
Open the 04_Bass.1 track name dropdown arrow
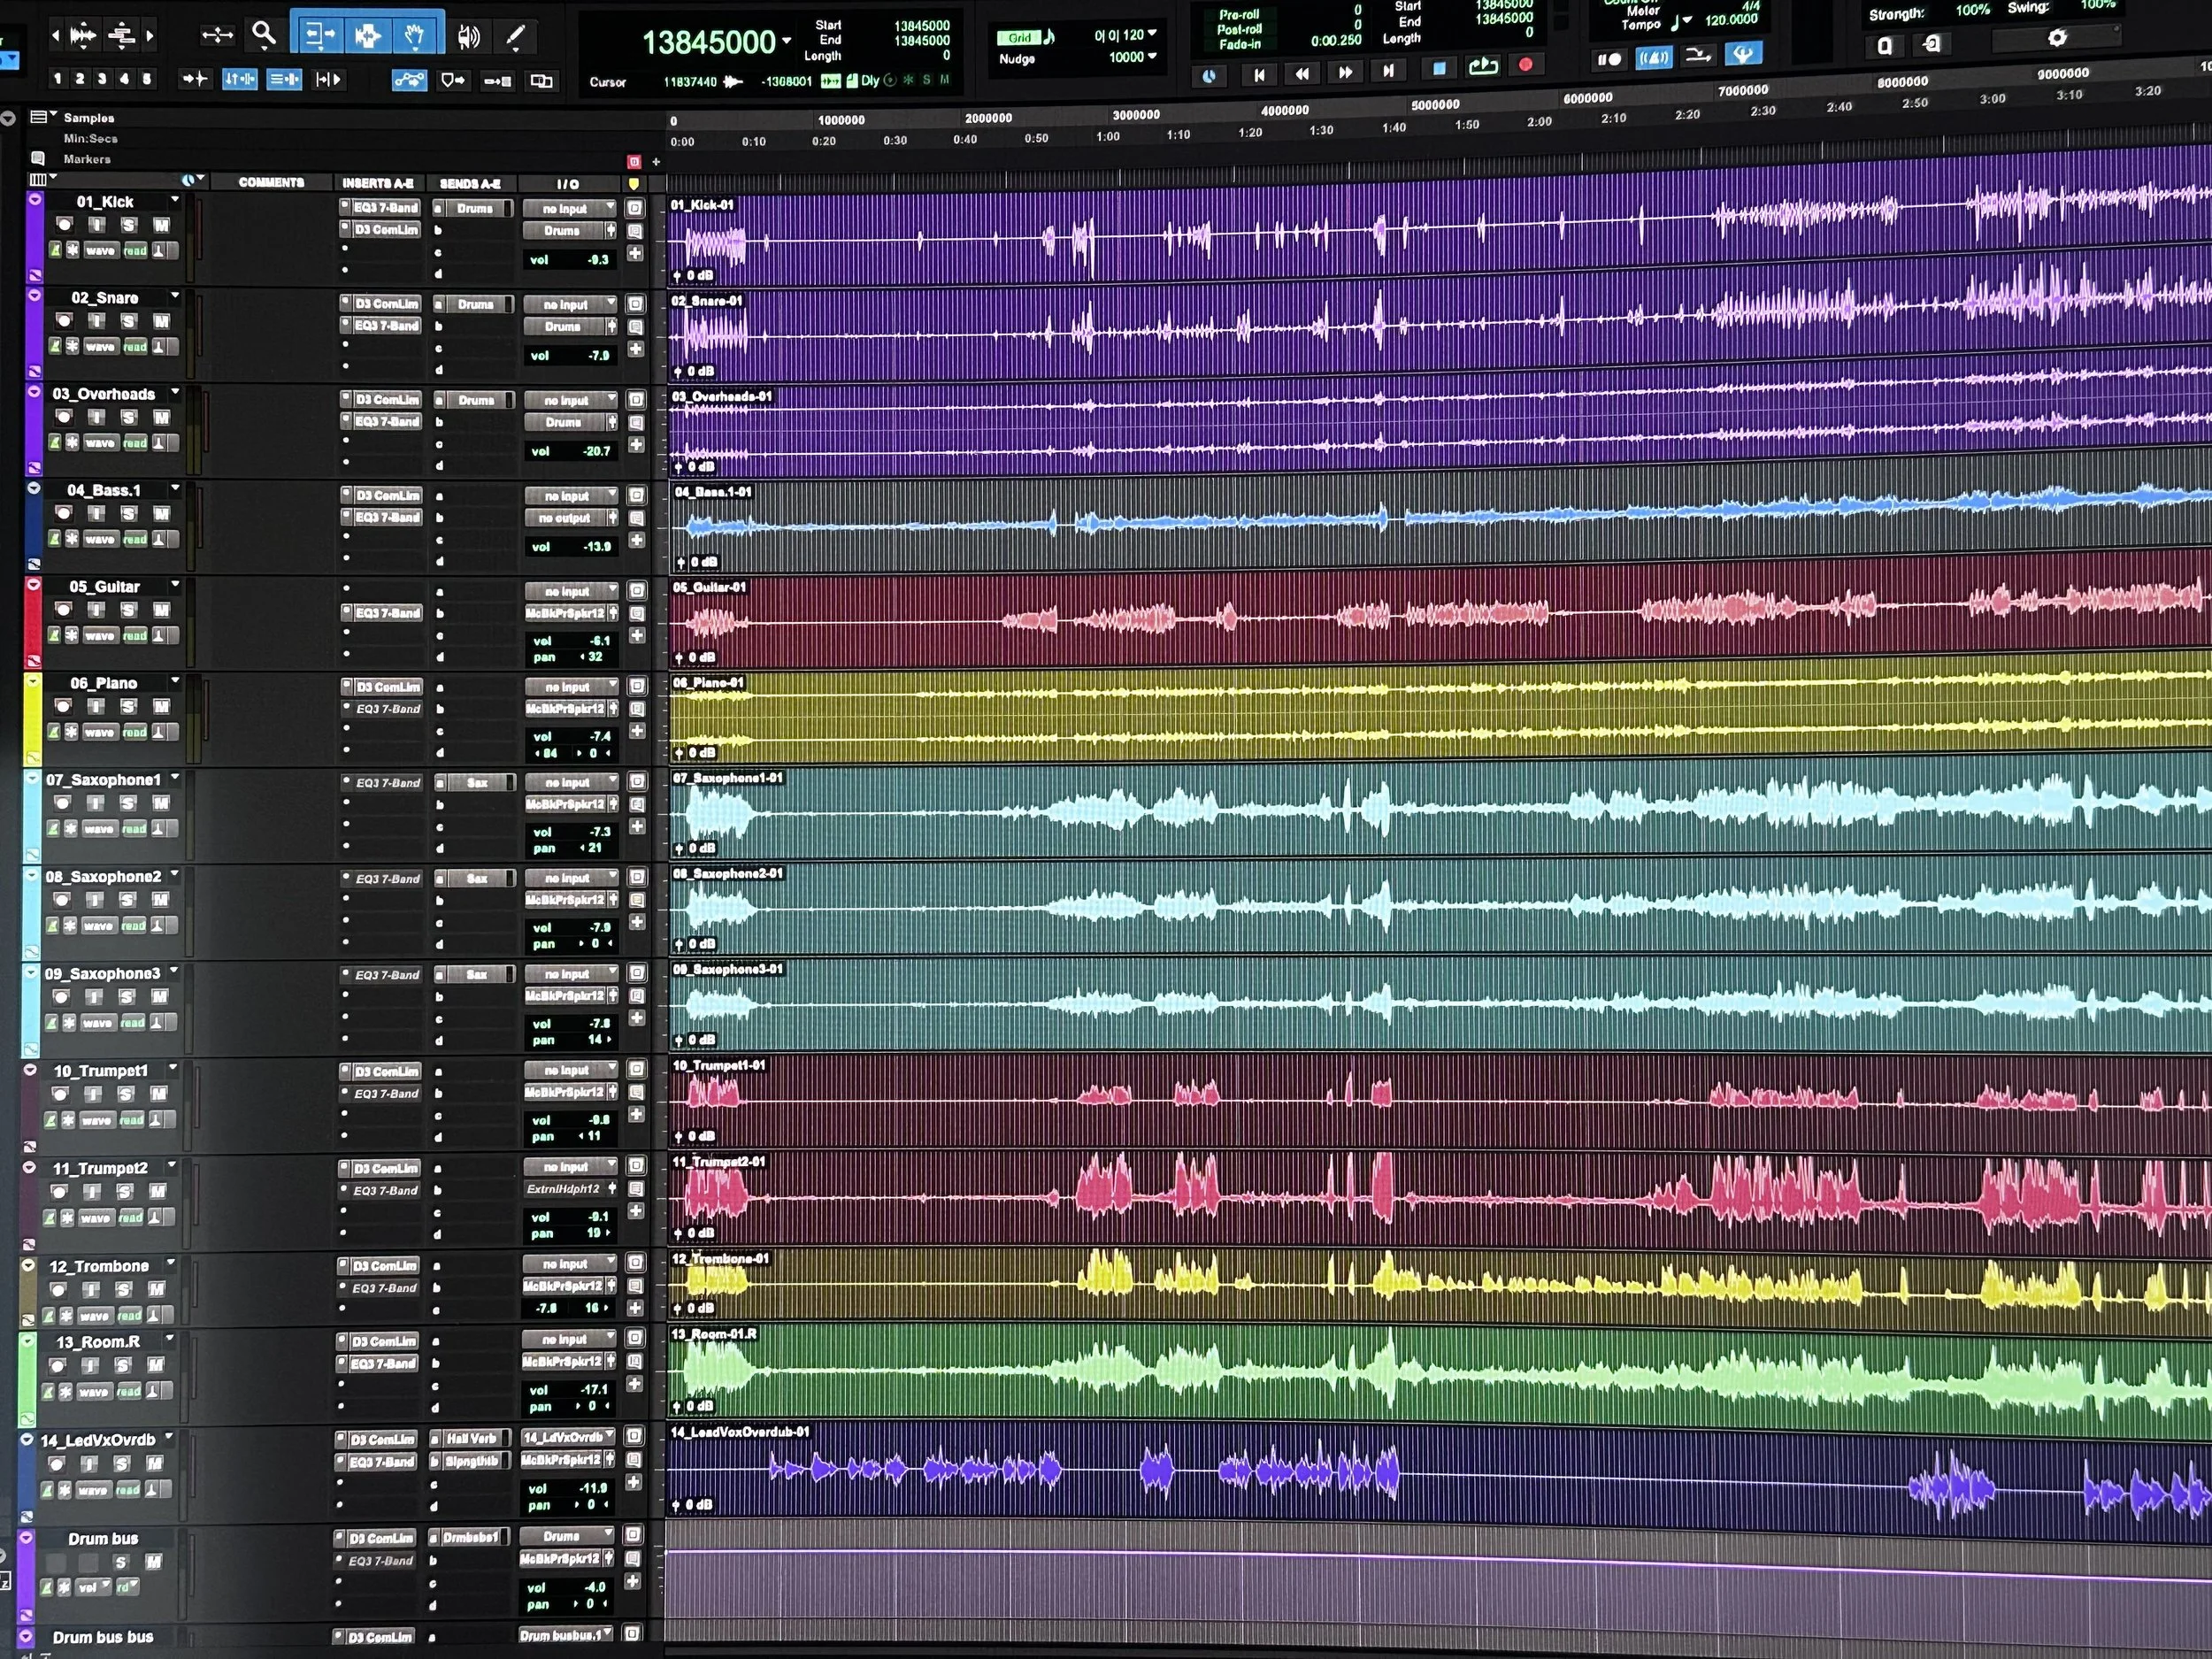[x=175, y=488]
